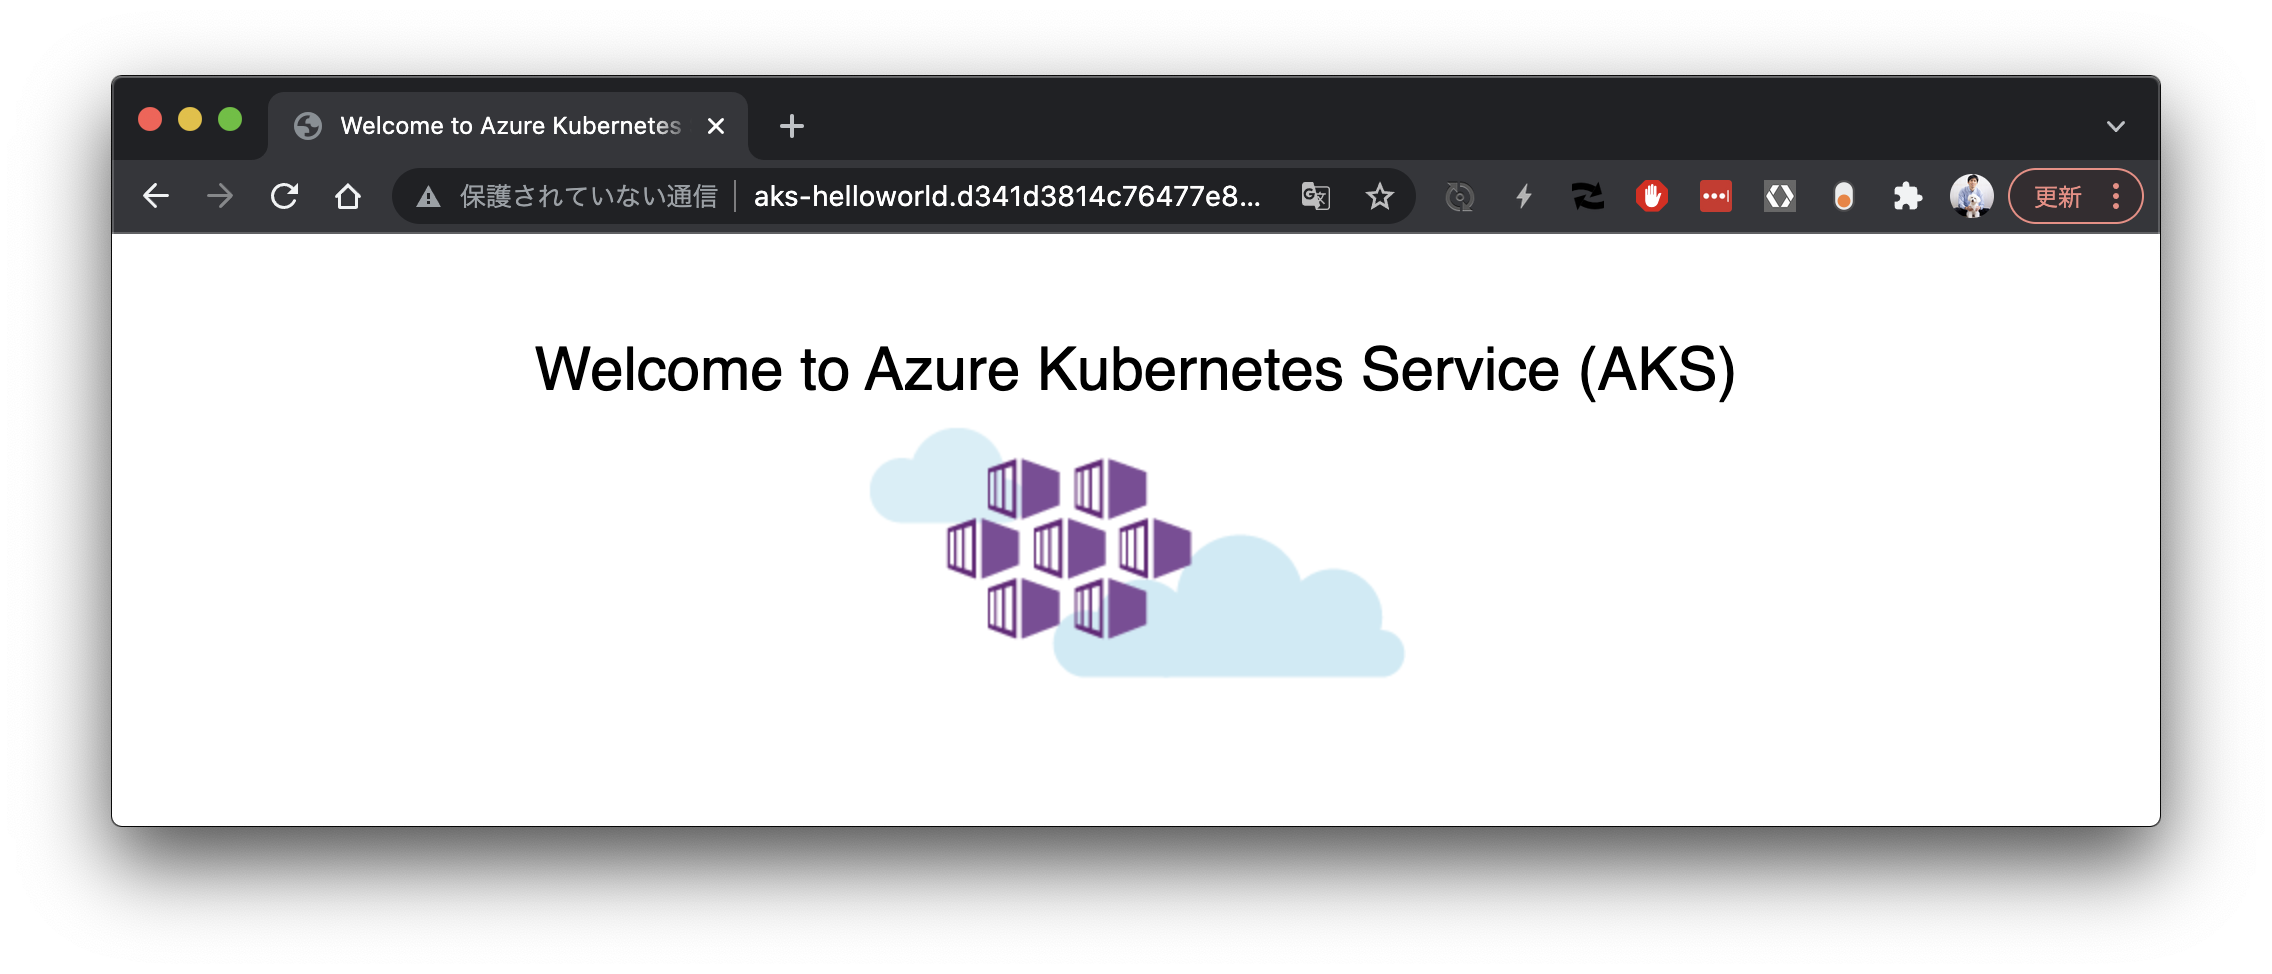This screenshot has width=2272, height=974.
Task: Close the browser window with red button
Action: [x=150, y=120]
